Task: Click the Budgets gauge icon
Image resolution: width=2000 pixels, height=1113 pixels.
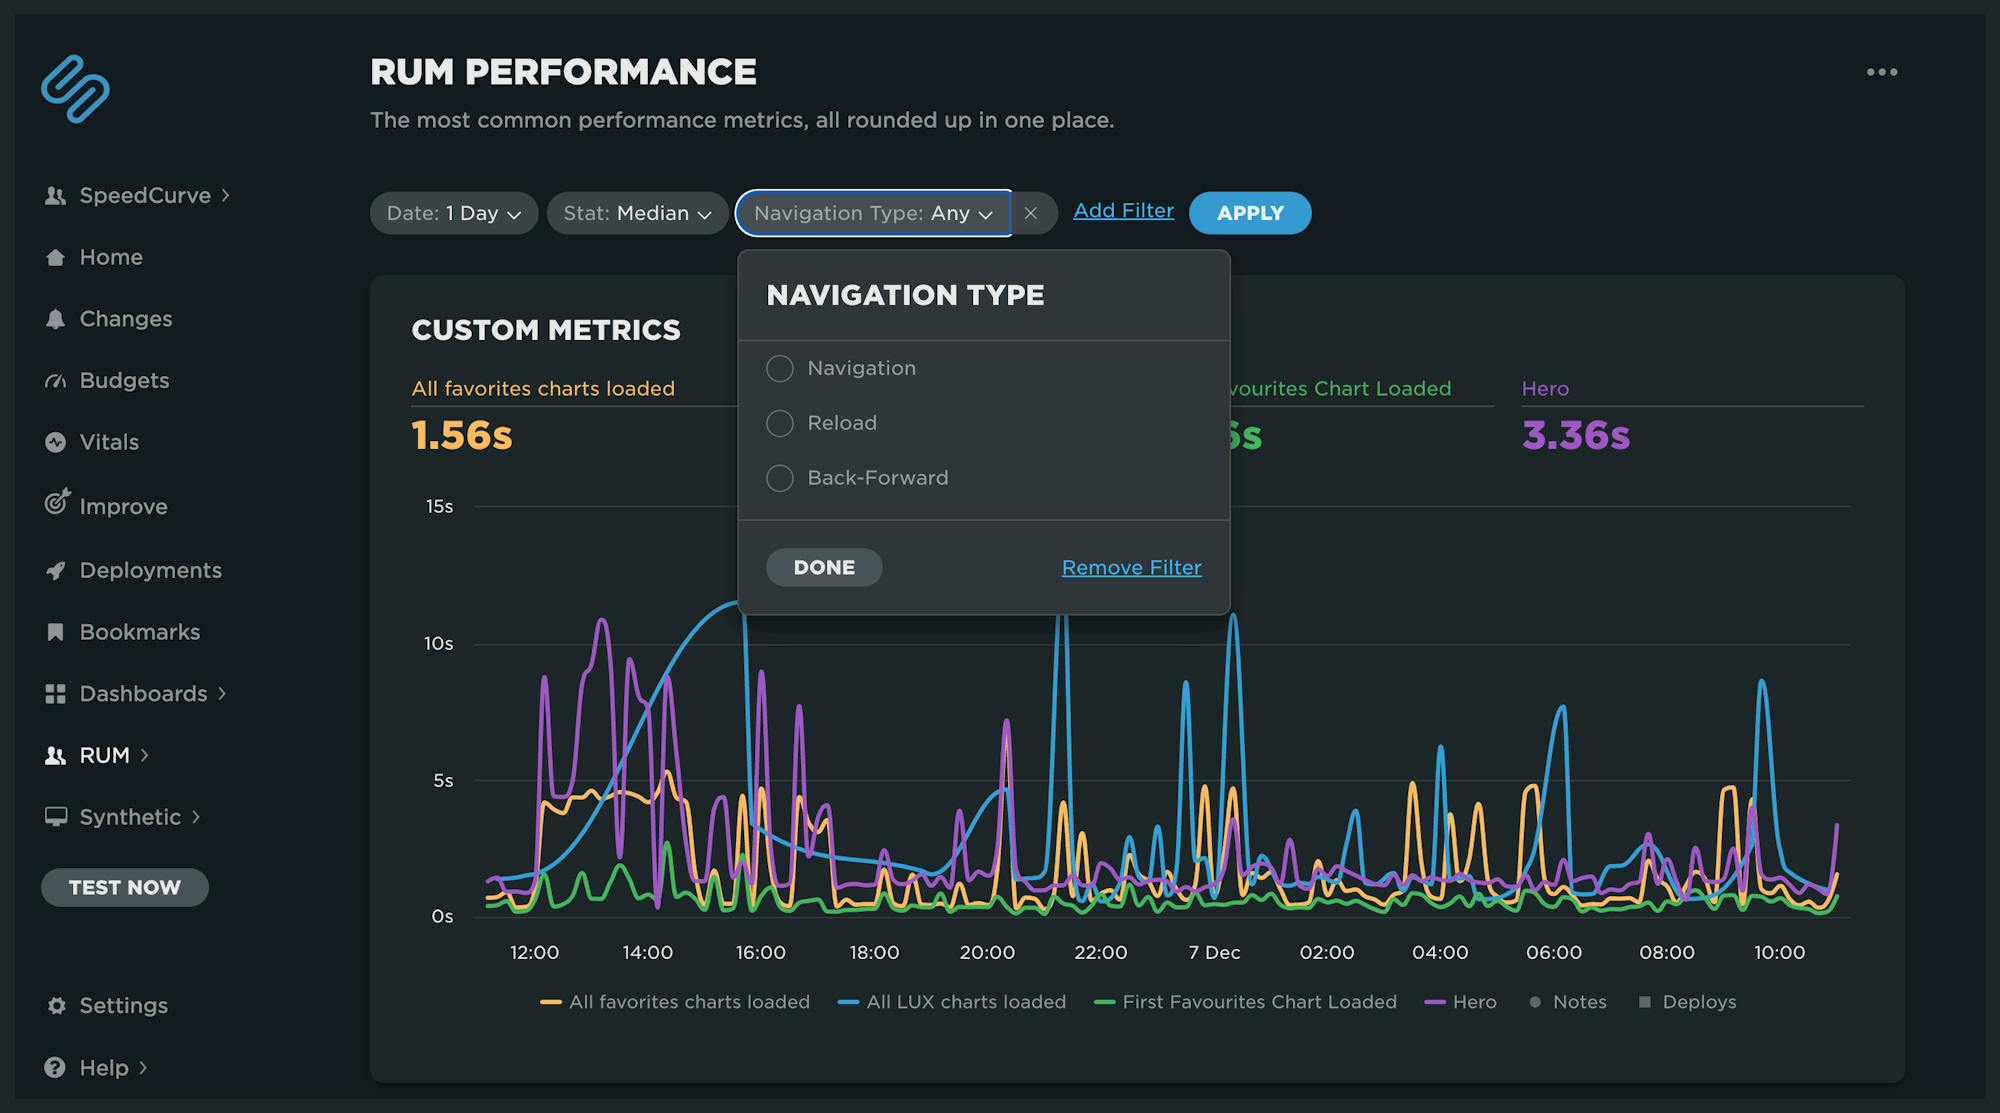Action: click(55, 381)
